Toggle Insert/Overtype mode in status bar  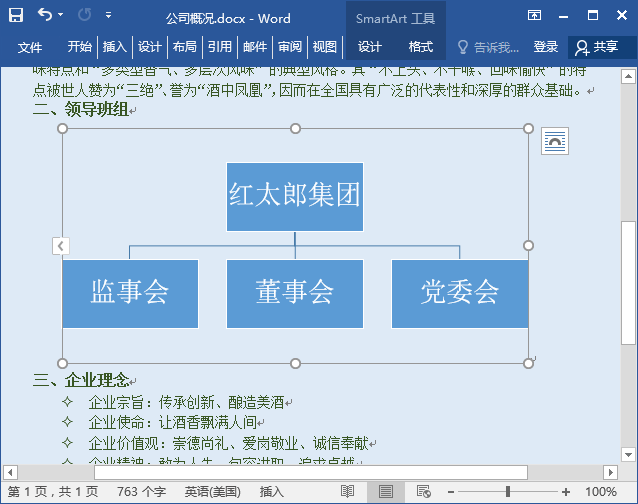point(271,491)
